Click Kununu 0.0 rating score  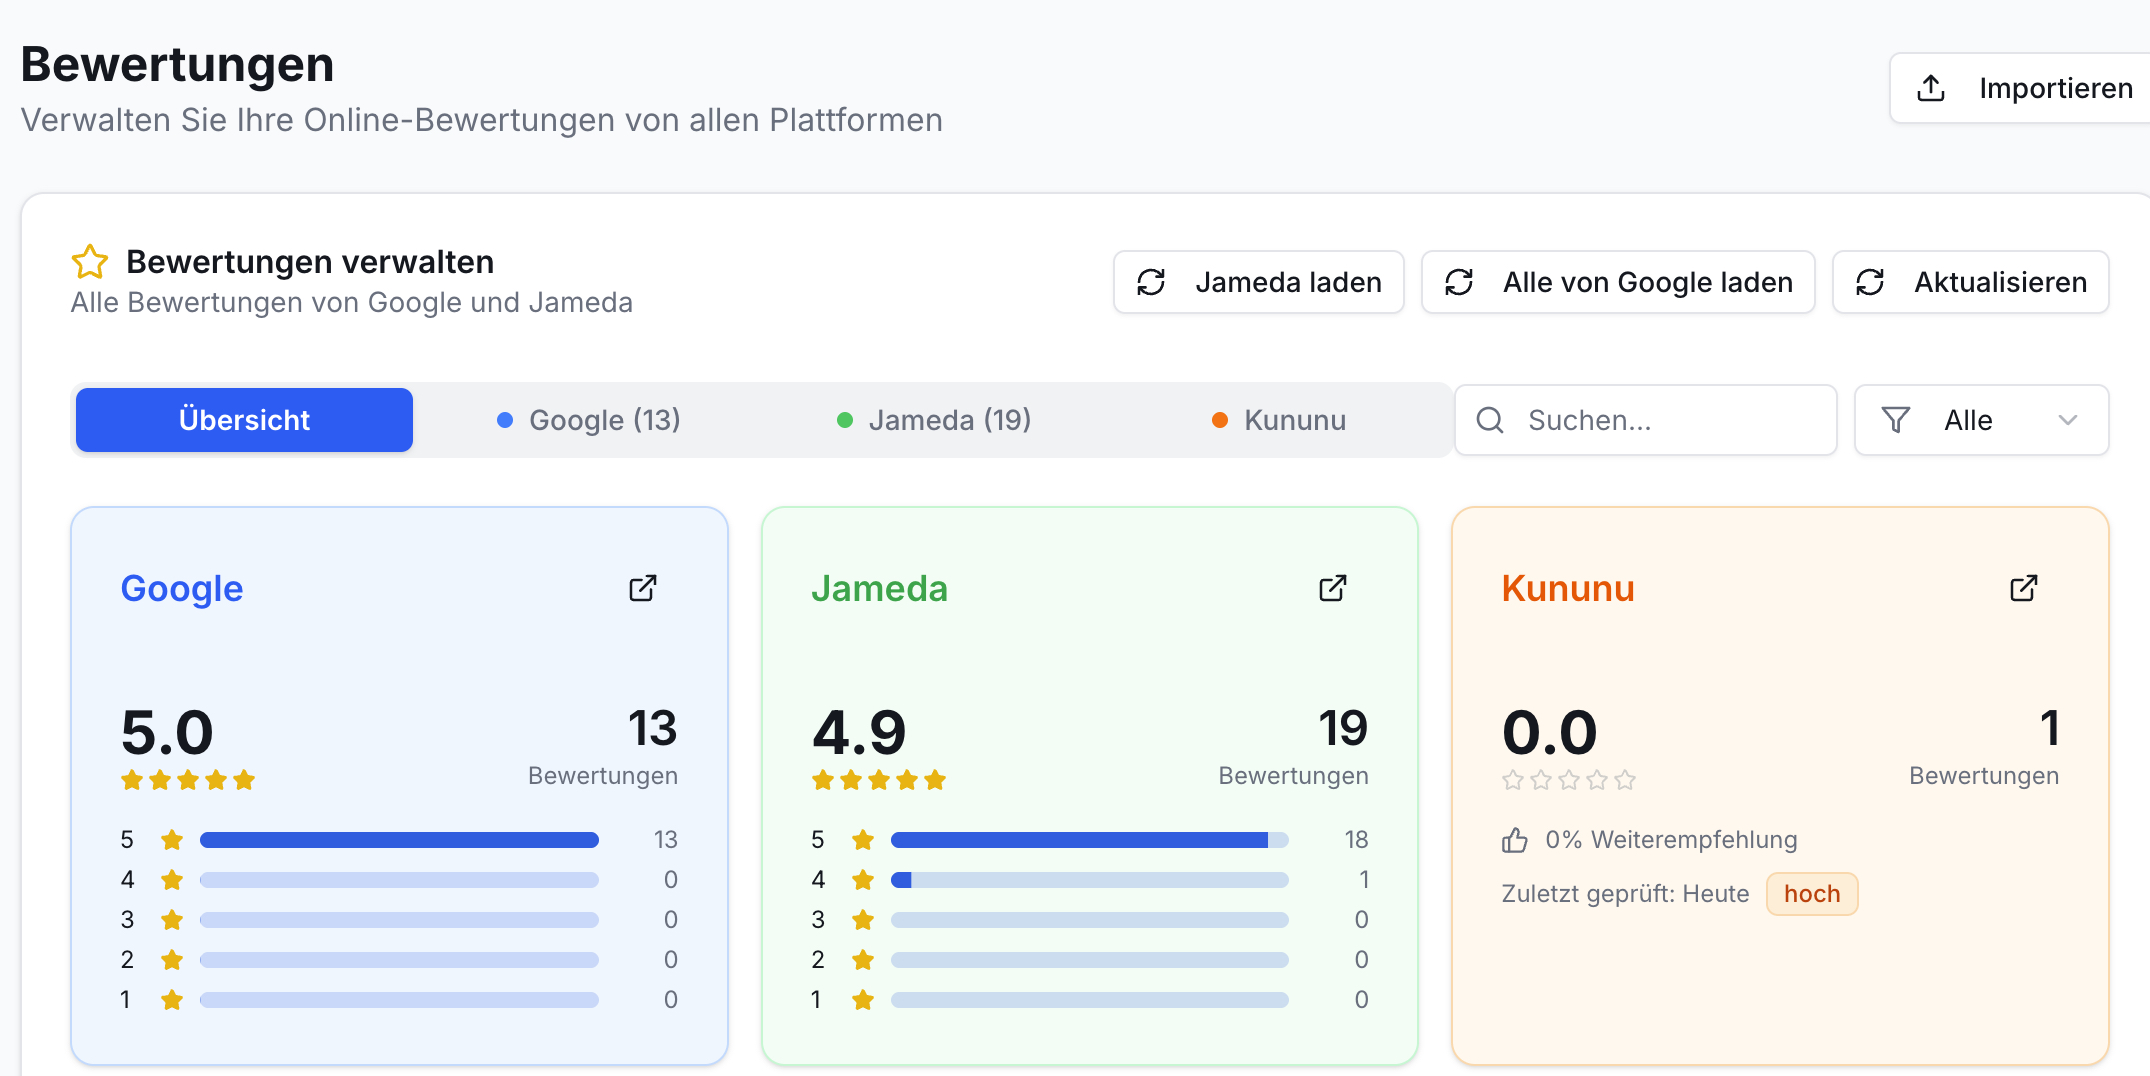click(x=1550, y=733)
